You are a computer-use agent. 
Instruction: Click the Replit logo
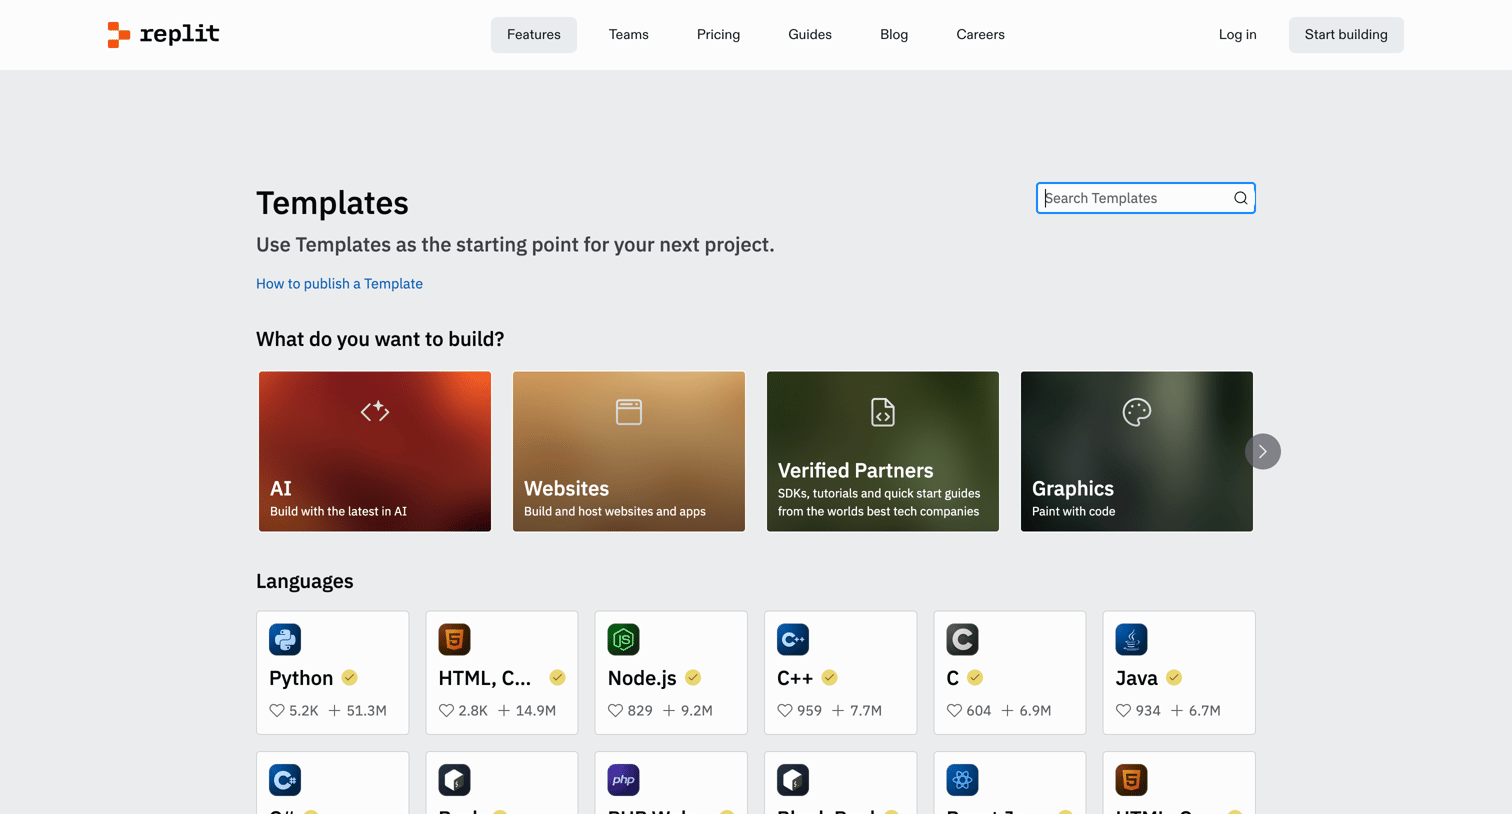(163, 34)
